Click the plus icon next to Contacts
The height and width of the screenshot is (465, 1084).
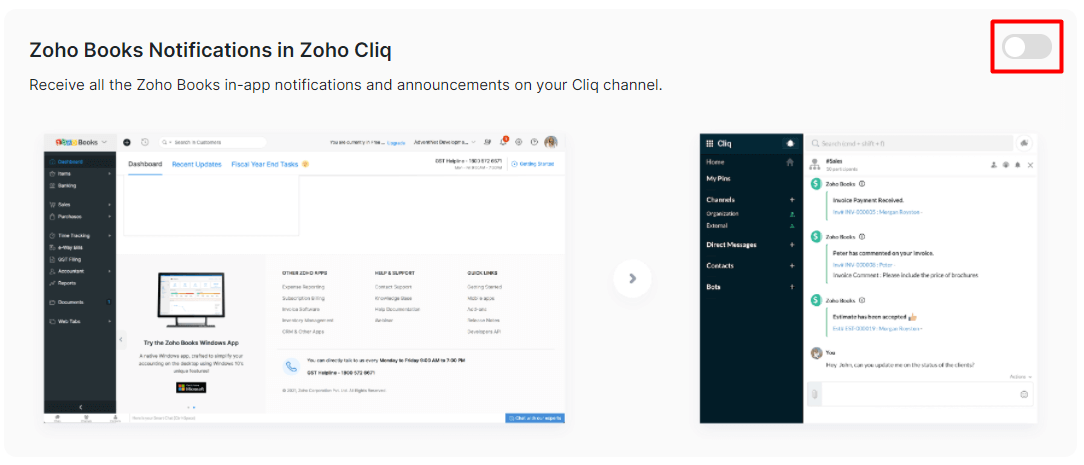792,265
